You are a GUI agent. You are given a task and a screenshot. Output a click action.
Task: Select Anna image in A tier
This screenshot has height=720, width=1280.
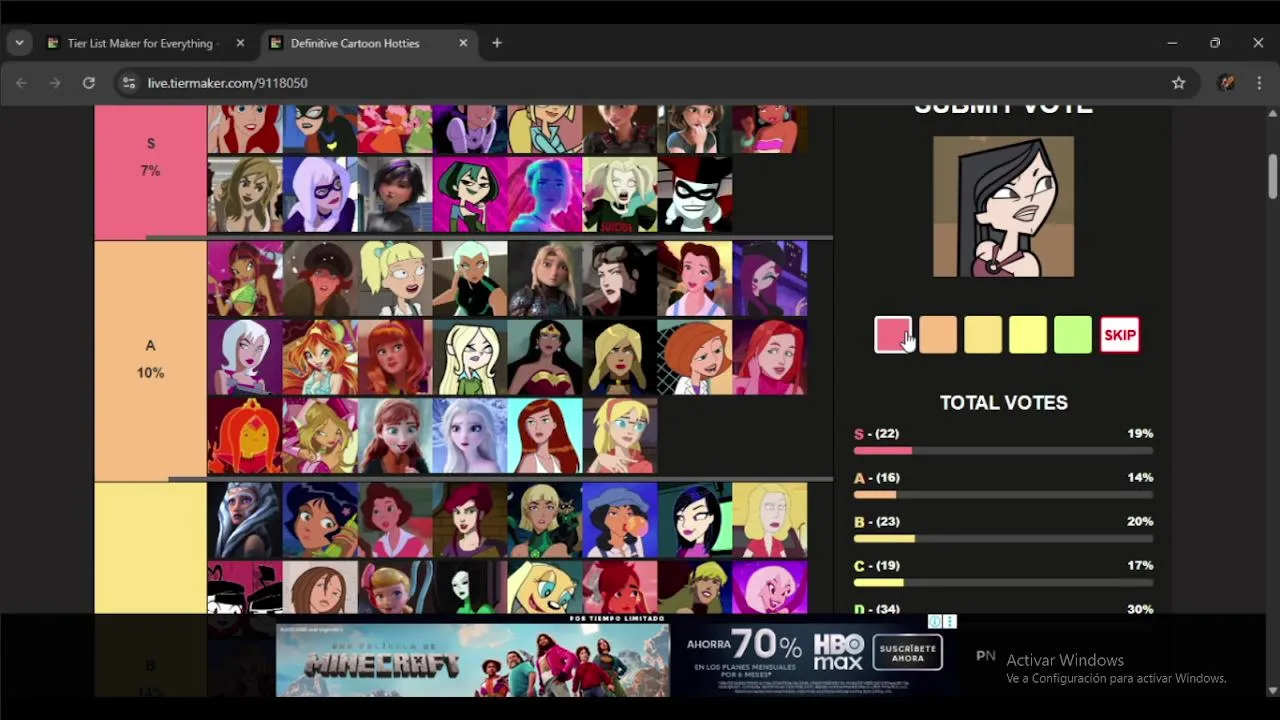click(x=395, y=436)
